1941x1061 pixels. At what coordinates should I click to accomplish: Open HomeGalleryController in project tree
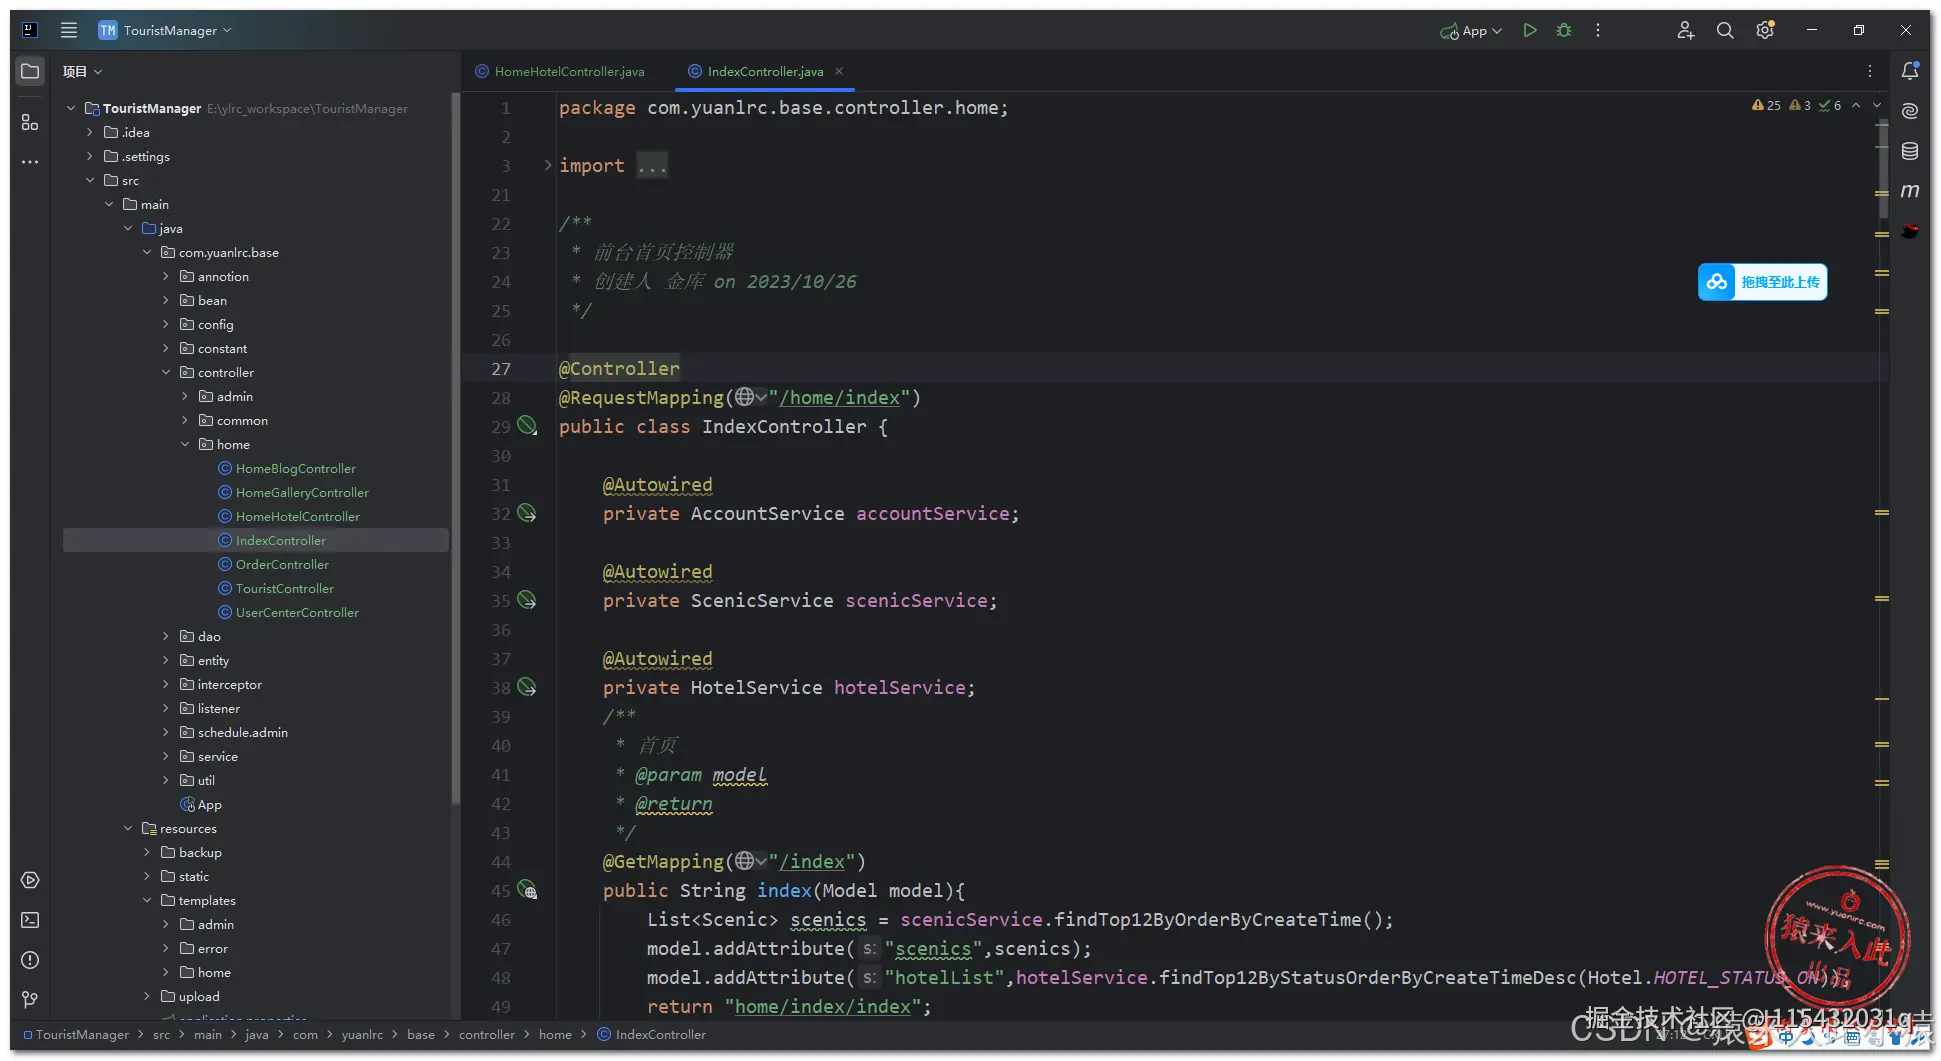click(x=302, y=492)
